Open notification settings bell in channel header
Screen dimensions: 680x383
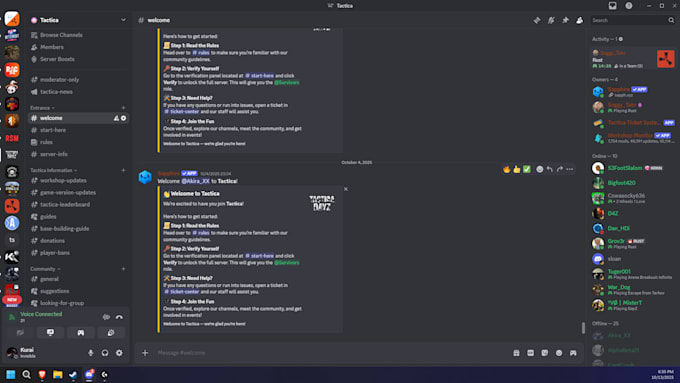(551, 20)
